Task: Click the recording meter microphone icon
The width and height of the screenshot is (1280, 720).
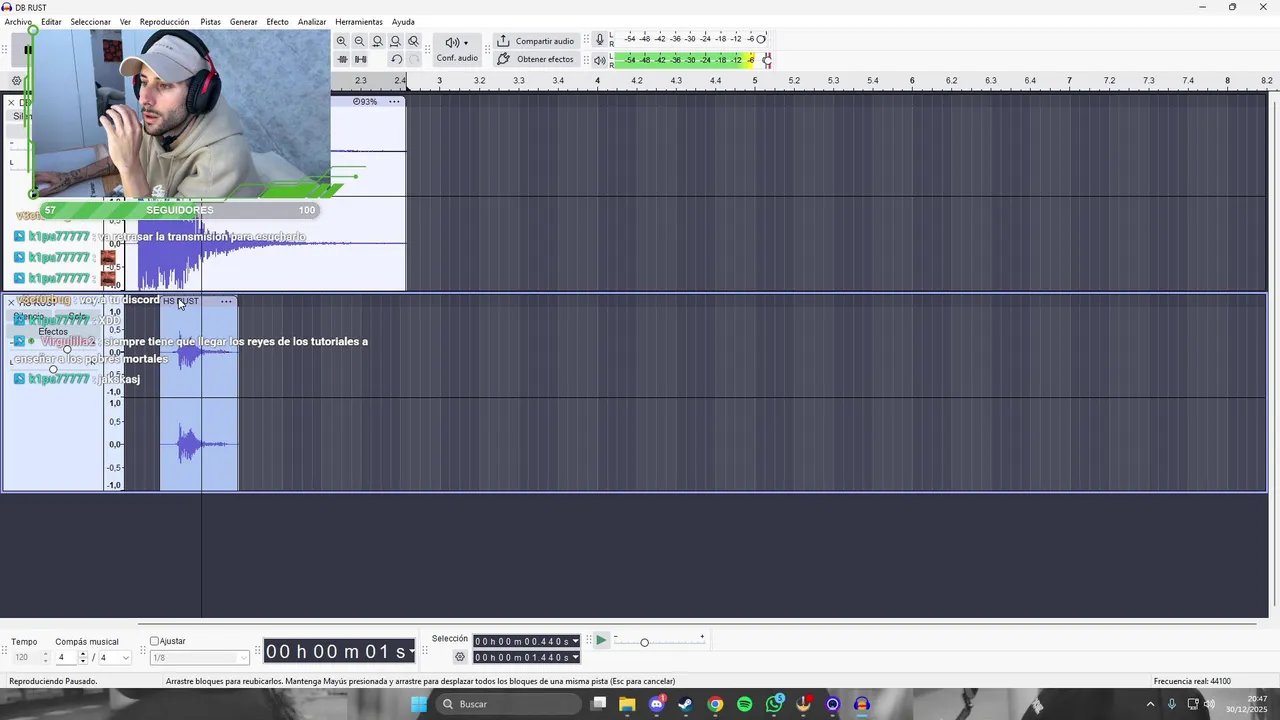Action: tap(600, 39)
